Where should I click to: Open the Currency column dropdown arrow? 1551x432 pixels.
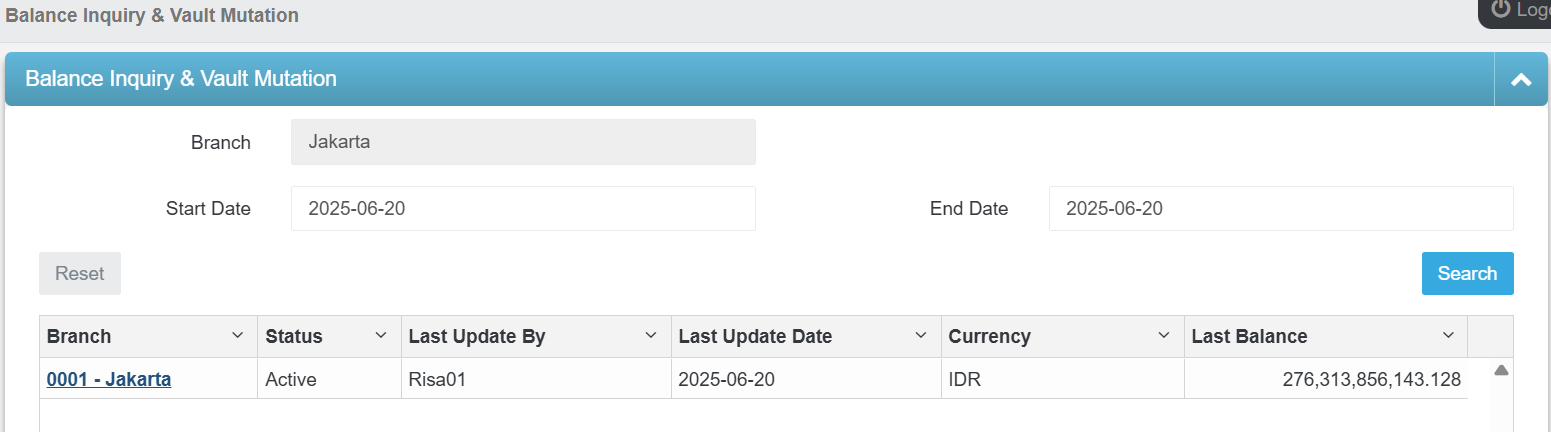pos(1163,336)
